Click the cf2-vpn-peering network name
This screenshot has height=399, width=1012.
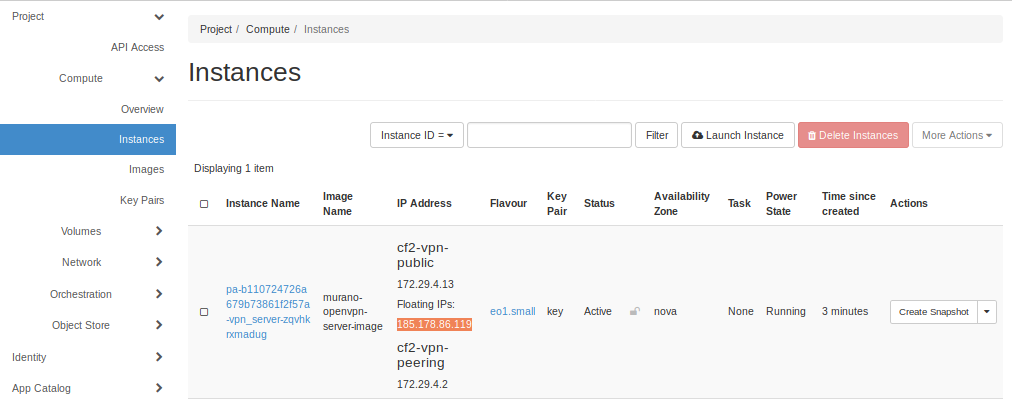click(422, 355)
